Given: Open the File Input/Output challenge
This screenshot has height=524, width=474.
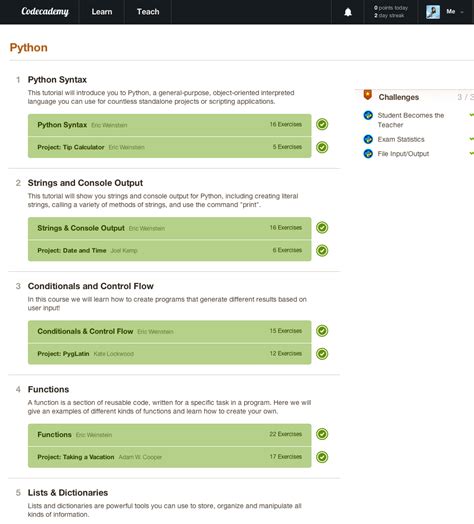Looking at the screenshot, I should [x=403, y=154].
